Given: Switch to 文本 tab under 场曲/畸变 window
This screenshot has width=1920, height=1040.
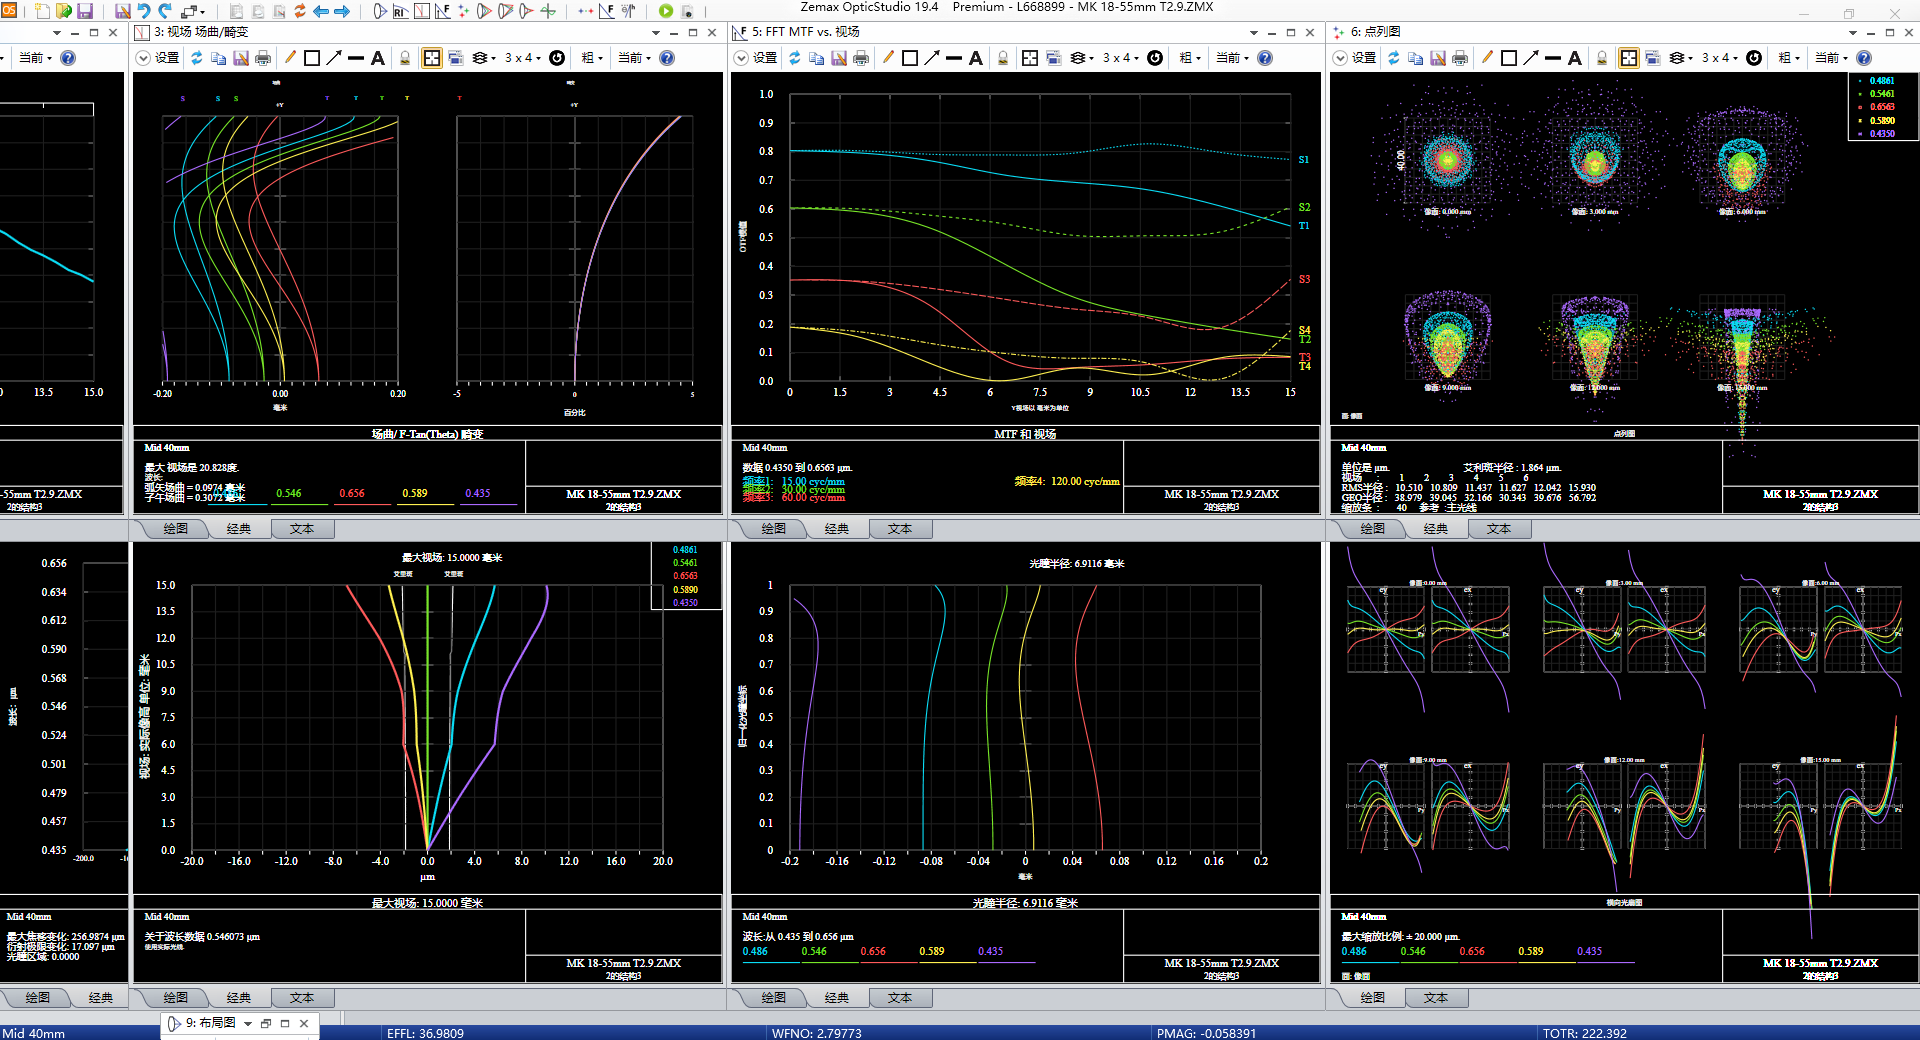Looking at the screenshot, I should tap(302, 529).
